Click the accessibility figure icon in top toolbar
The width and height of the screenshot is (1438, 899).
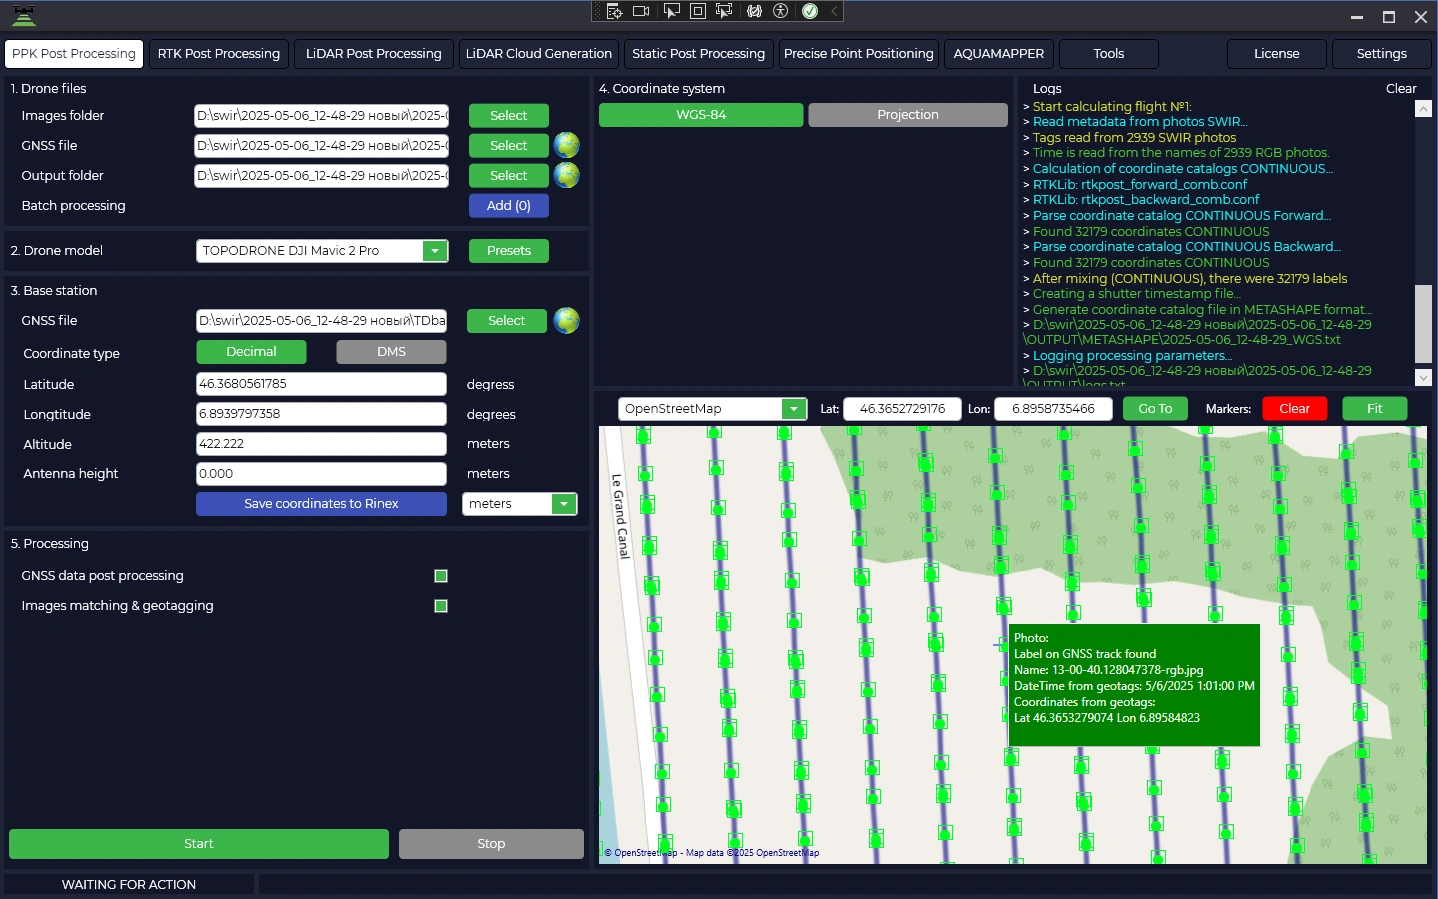[x=781, y=11]
